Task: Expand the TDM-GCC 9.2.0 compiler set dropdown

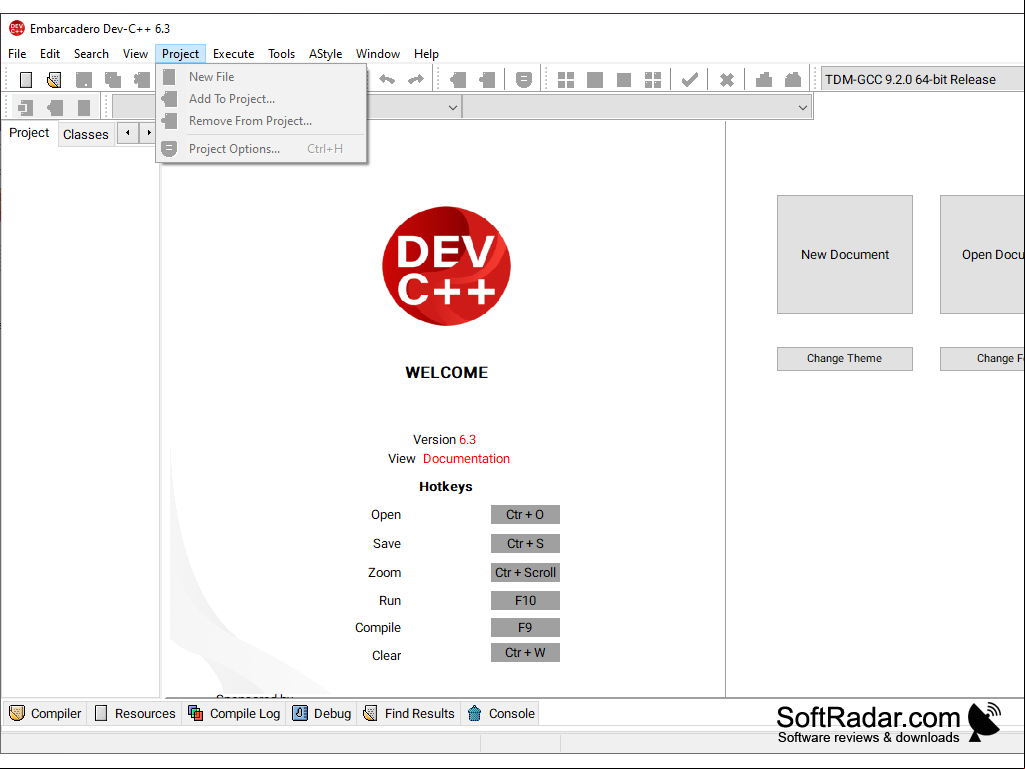Action: (x=922, y=80)
